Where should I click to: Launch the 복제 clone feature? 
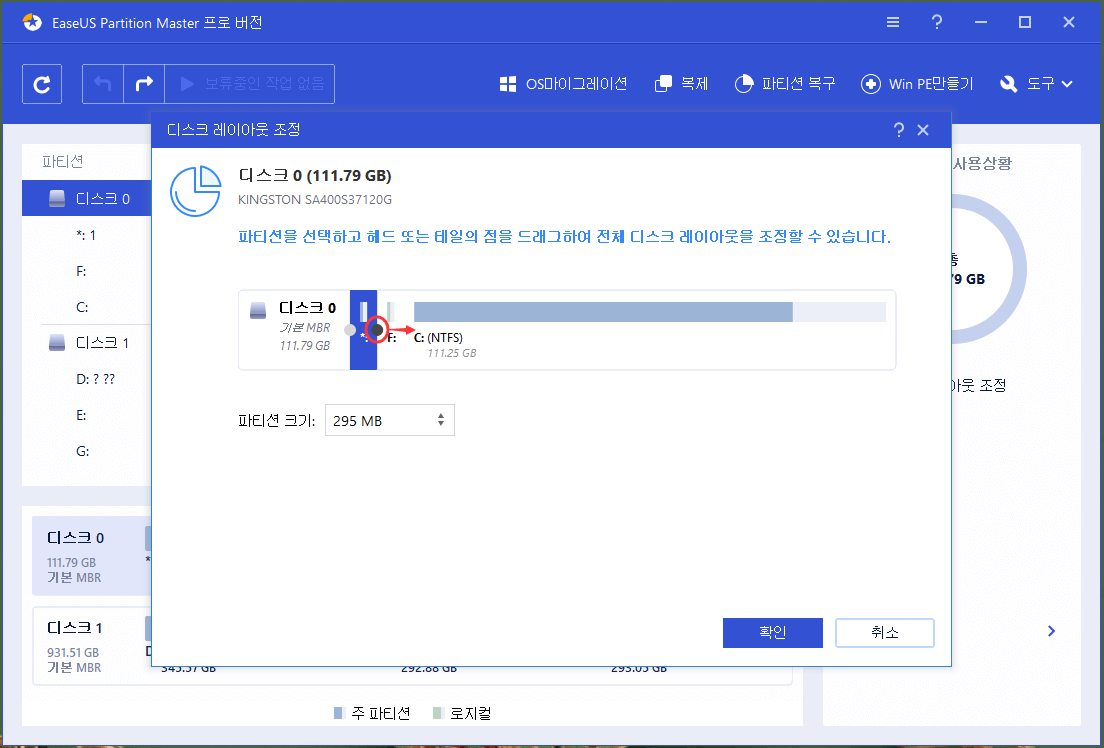(681, 84)
